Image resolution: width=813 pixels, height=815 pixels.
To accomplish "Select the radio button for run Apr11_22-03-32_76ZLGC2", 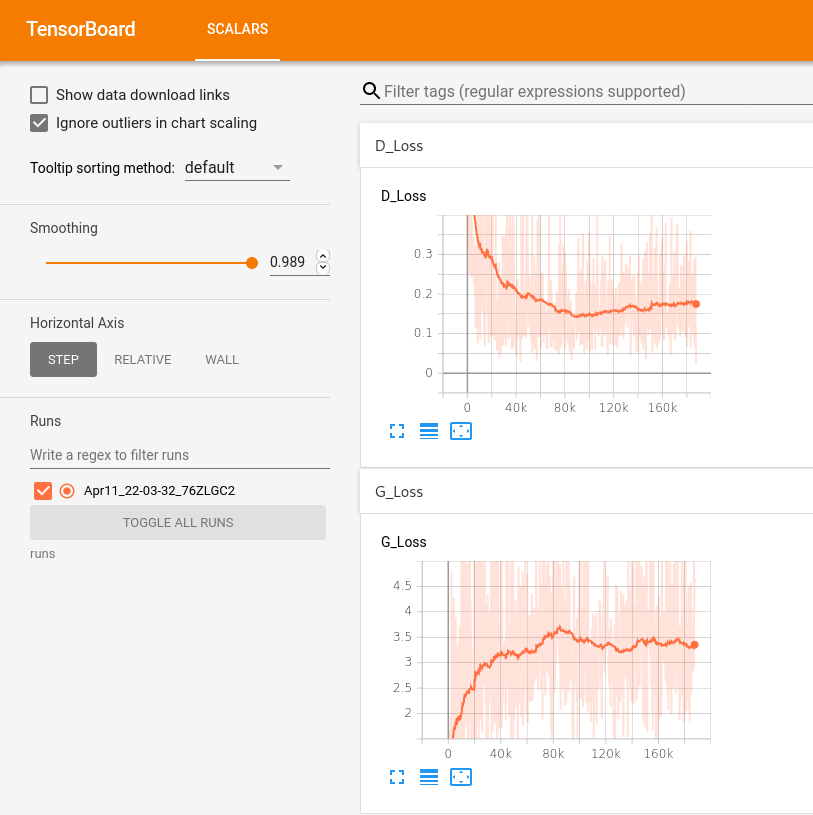I will (67, 490).
